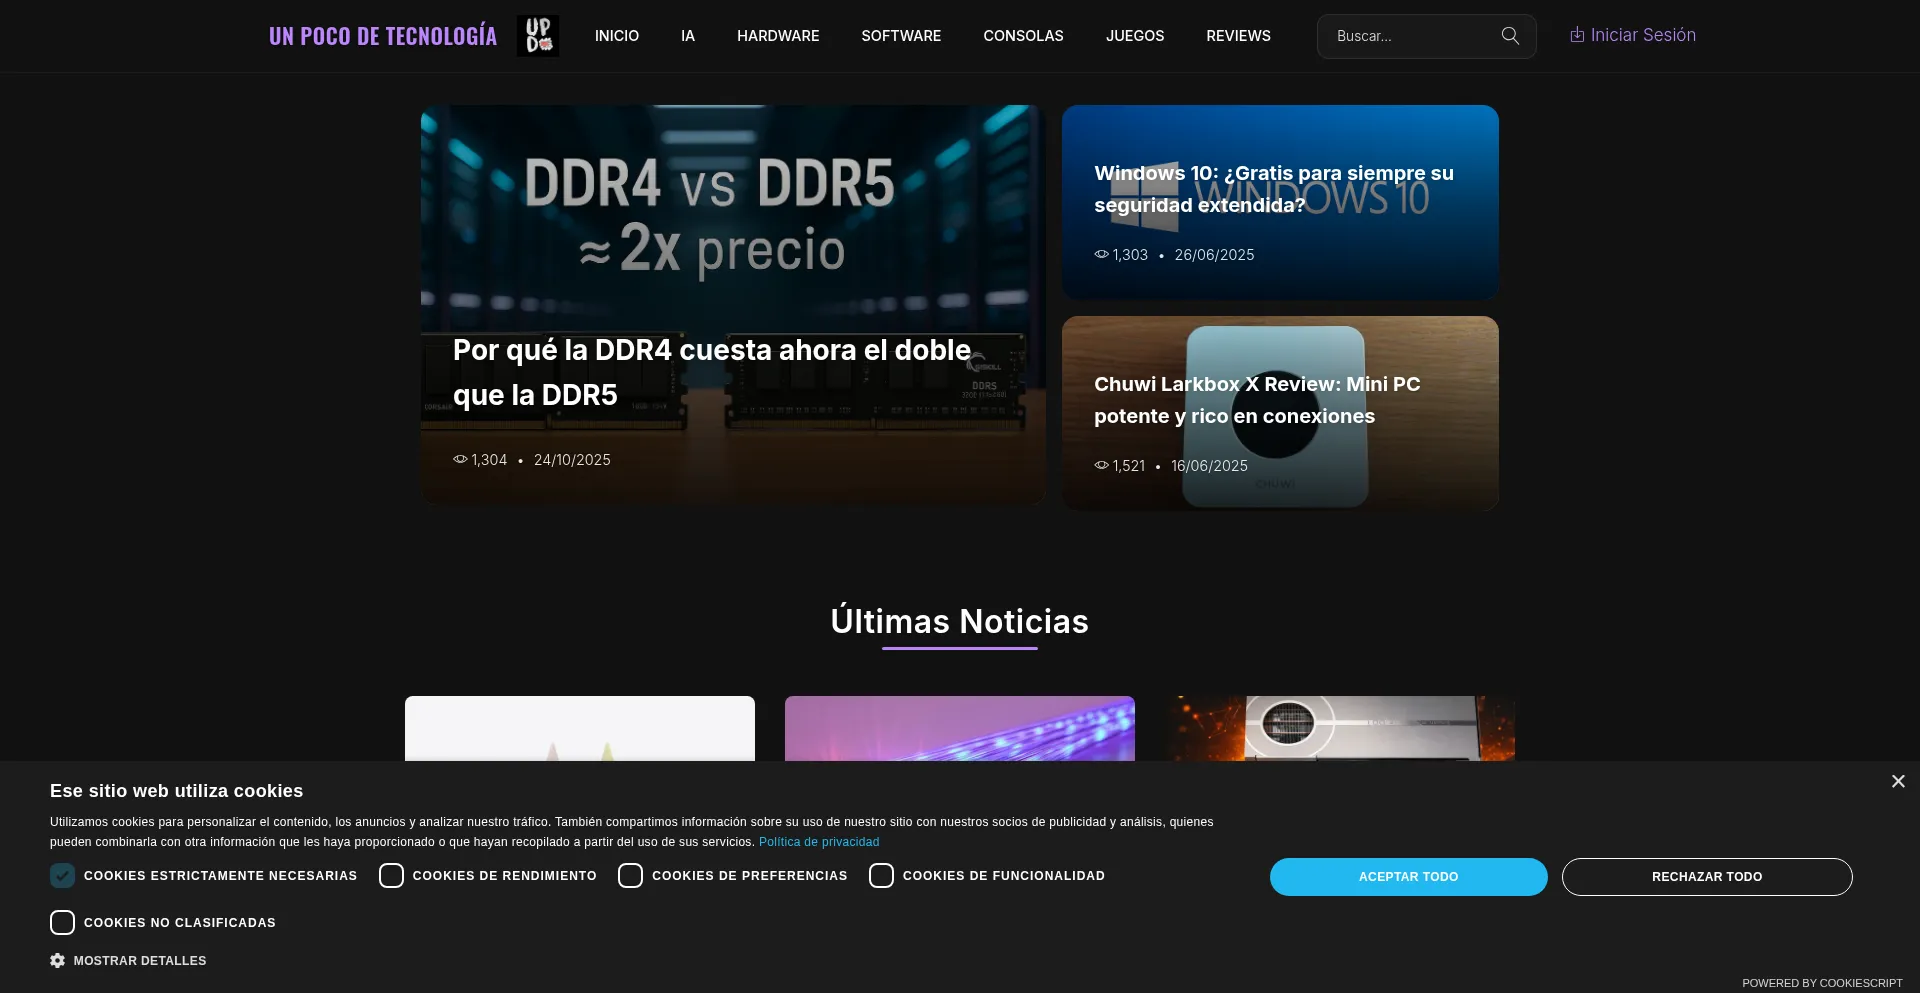Enable Cookies de Rendimiento checkbox
Screen dimensions: 1920x993
point(391,876)
